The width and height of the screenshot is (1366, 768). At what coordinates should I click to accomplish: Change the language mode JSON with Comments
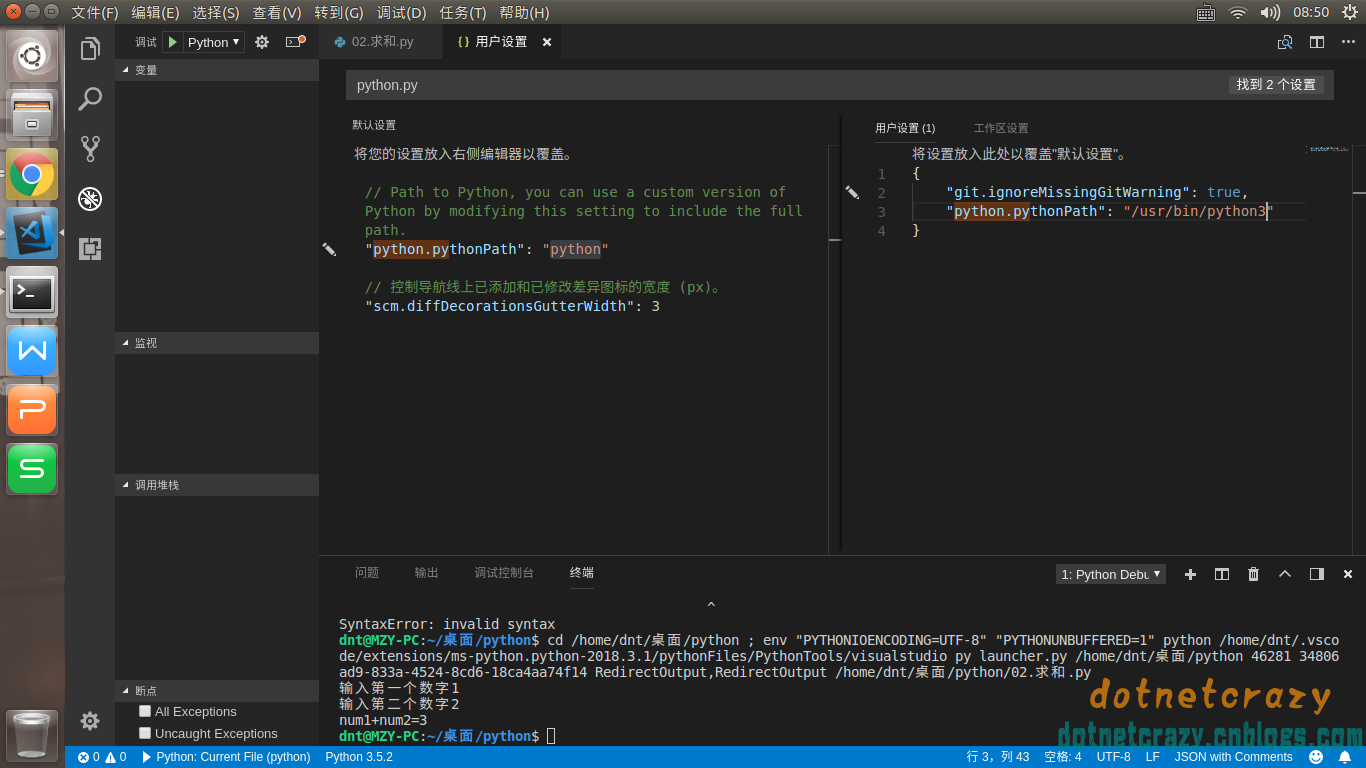tap(1234, 757)
